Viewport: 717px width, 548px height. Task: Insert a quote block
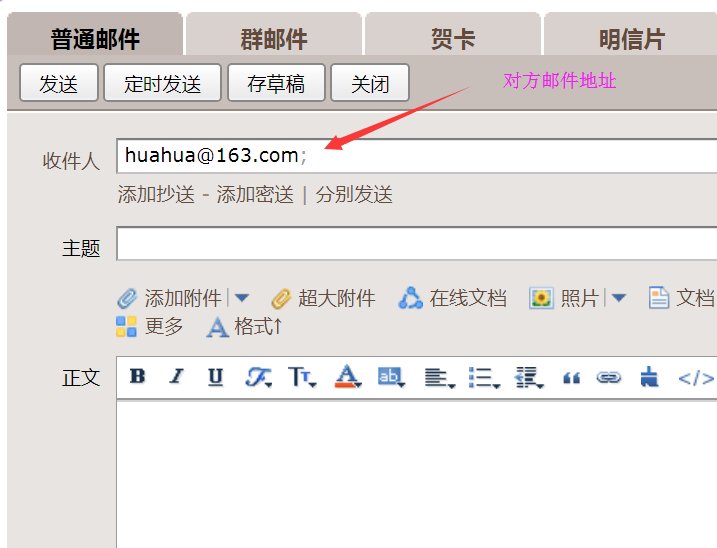point(572,378)
